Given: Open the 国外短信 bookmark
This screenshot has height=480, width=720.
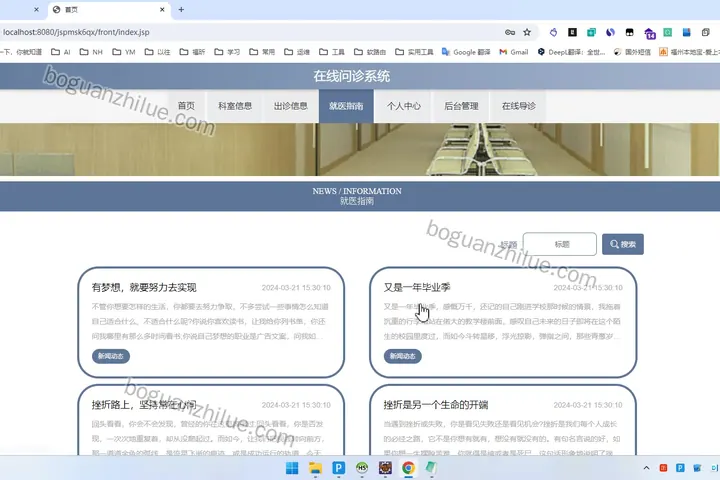Looking at the screenshot, I should (632, 52).
